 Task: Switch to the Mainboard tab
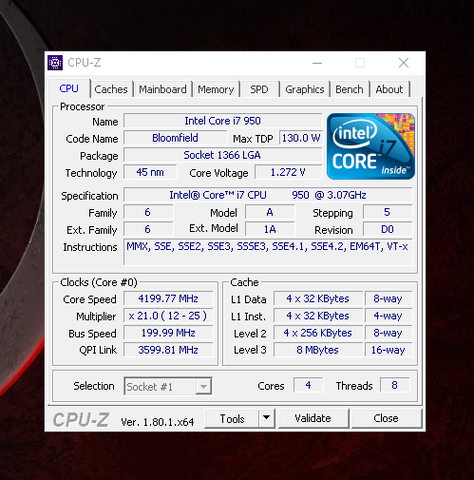click(163, 89)
